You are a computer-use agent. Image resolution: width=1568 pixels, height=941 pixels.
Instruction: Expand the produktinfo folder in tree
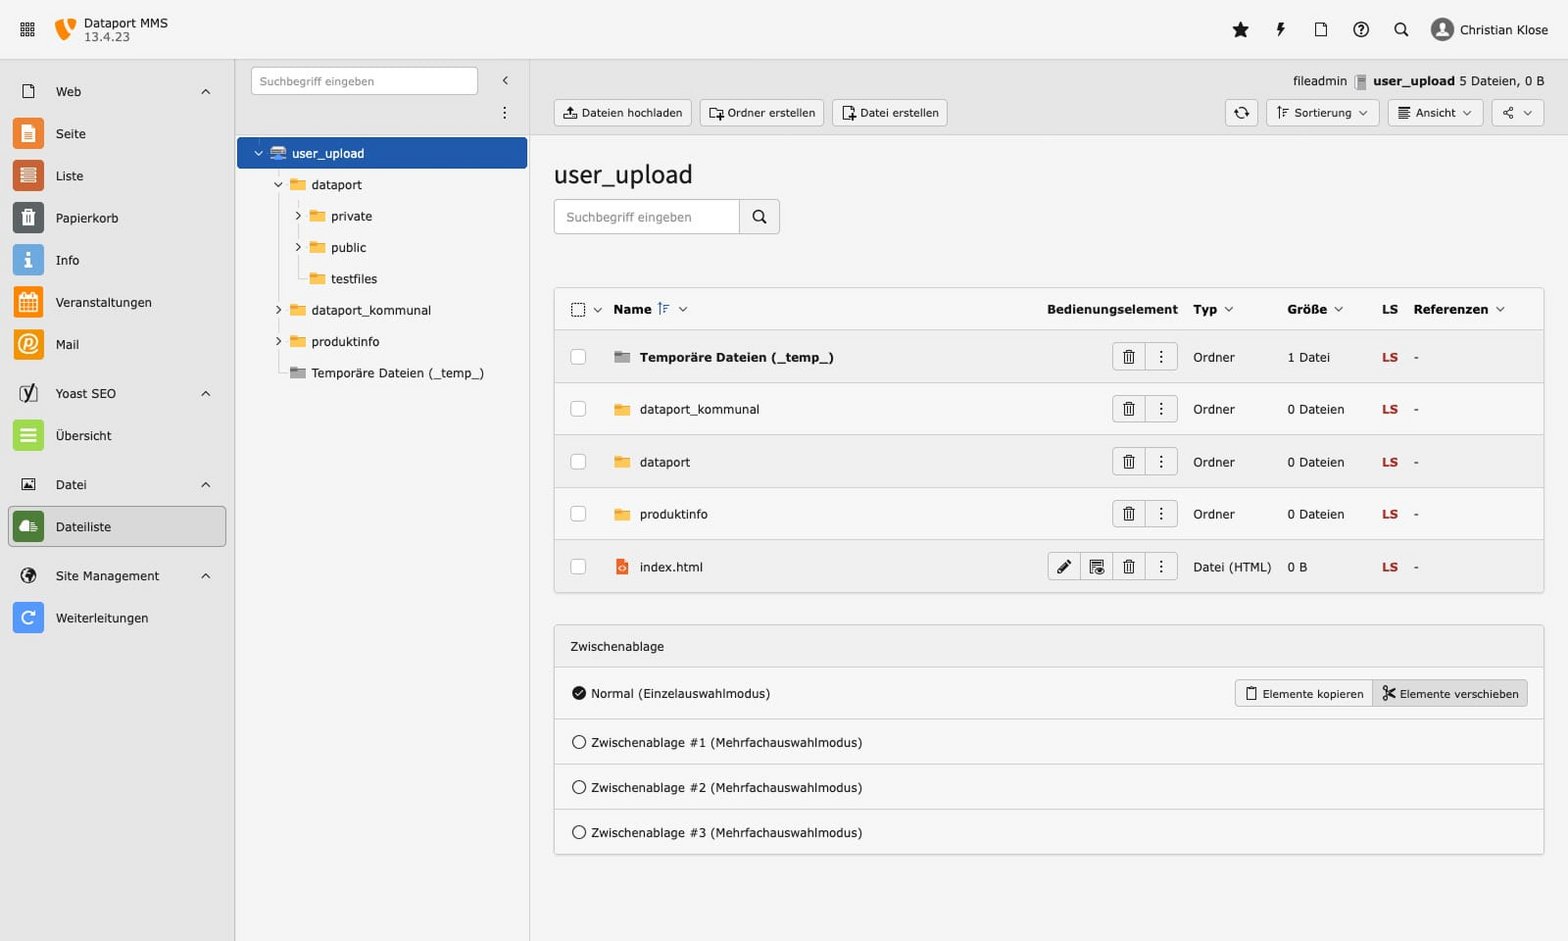pyautogui.click(x=278, y=342)
